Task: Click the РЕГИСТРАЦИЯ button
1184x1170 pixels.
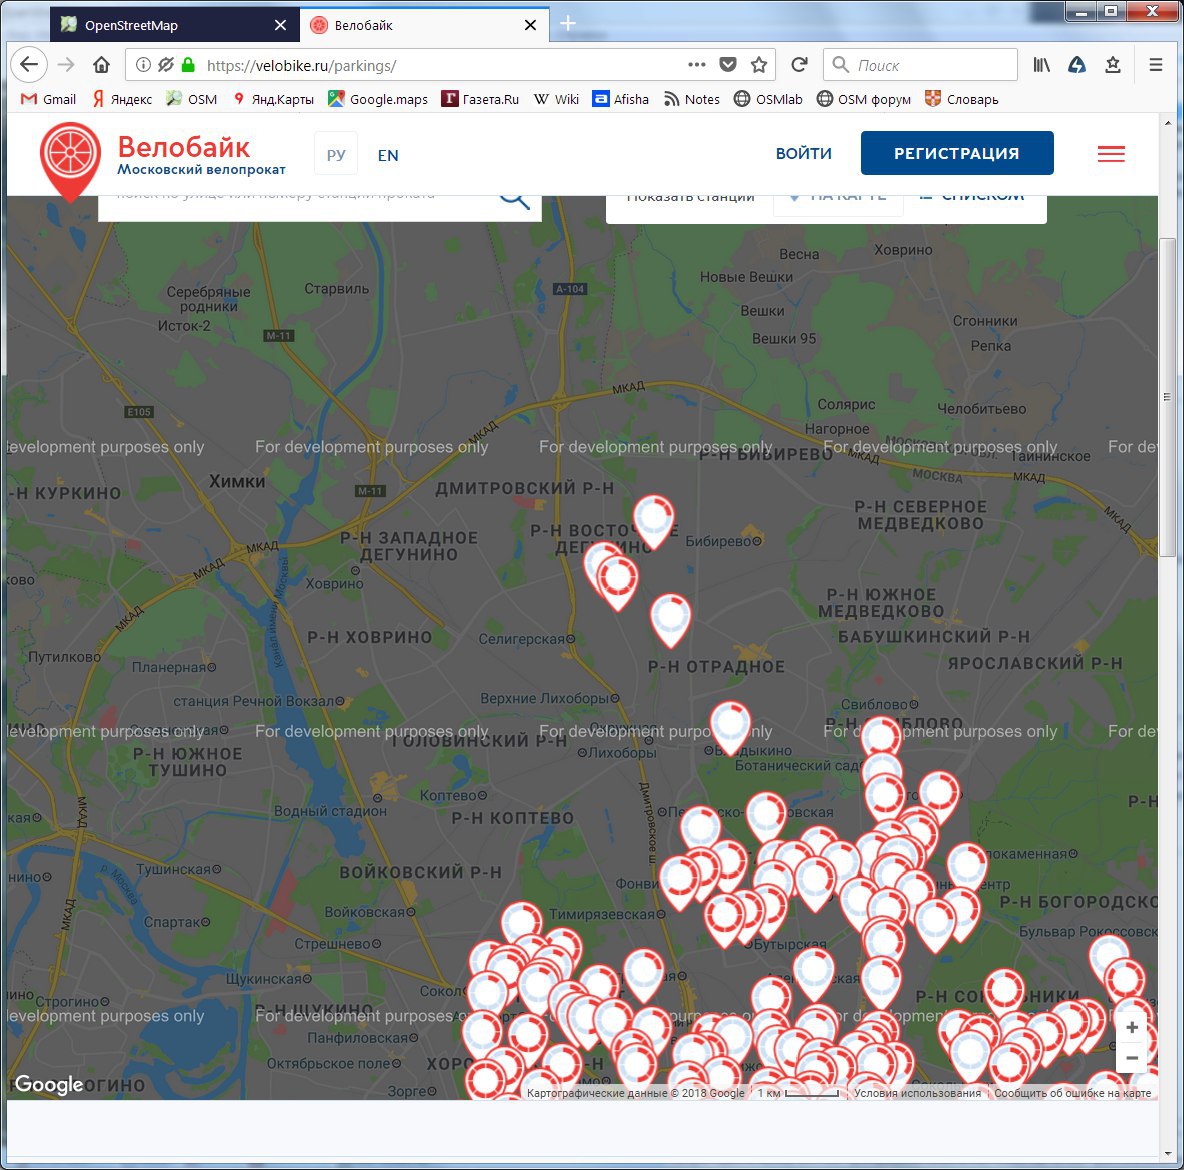Action: click(957, 153)
